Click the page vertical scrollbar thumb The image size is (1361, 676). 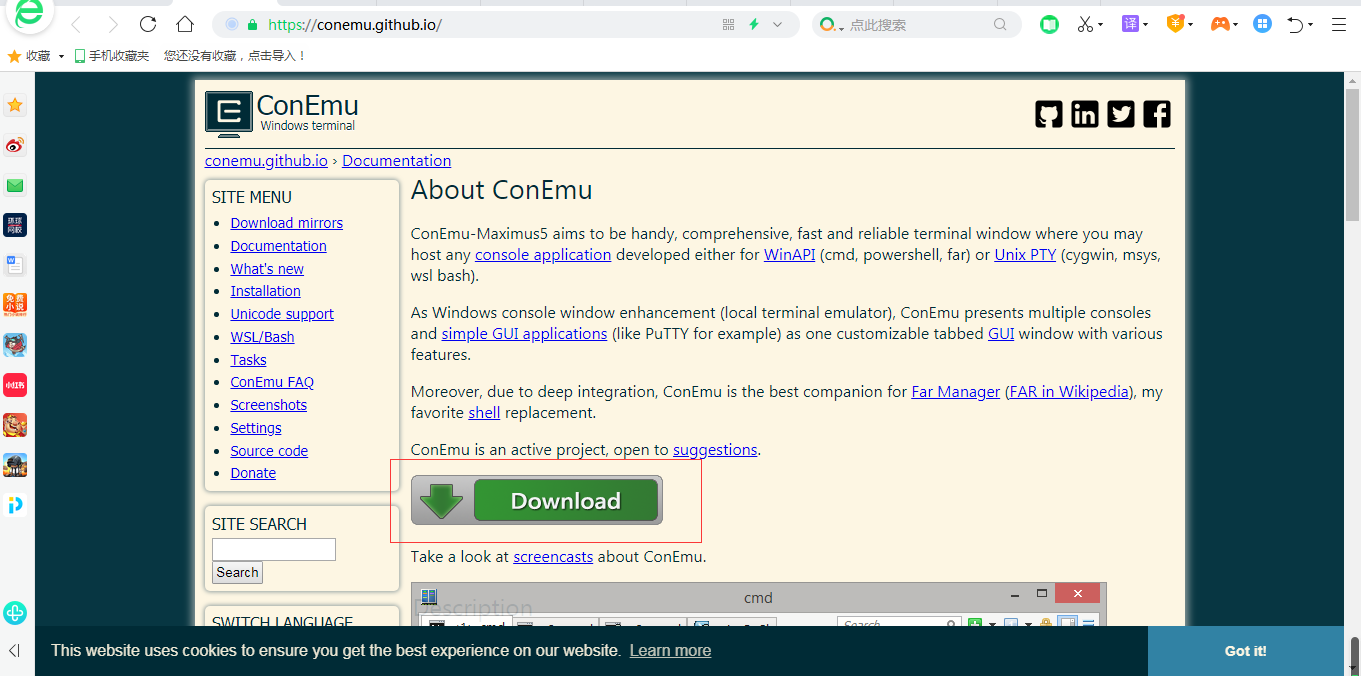click(x=1352, y=154)
